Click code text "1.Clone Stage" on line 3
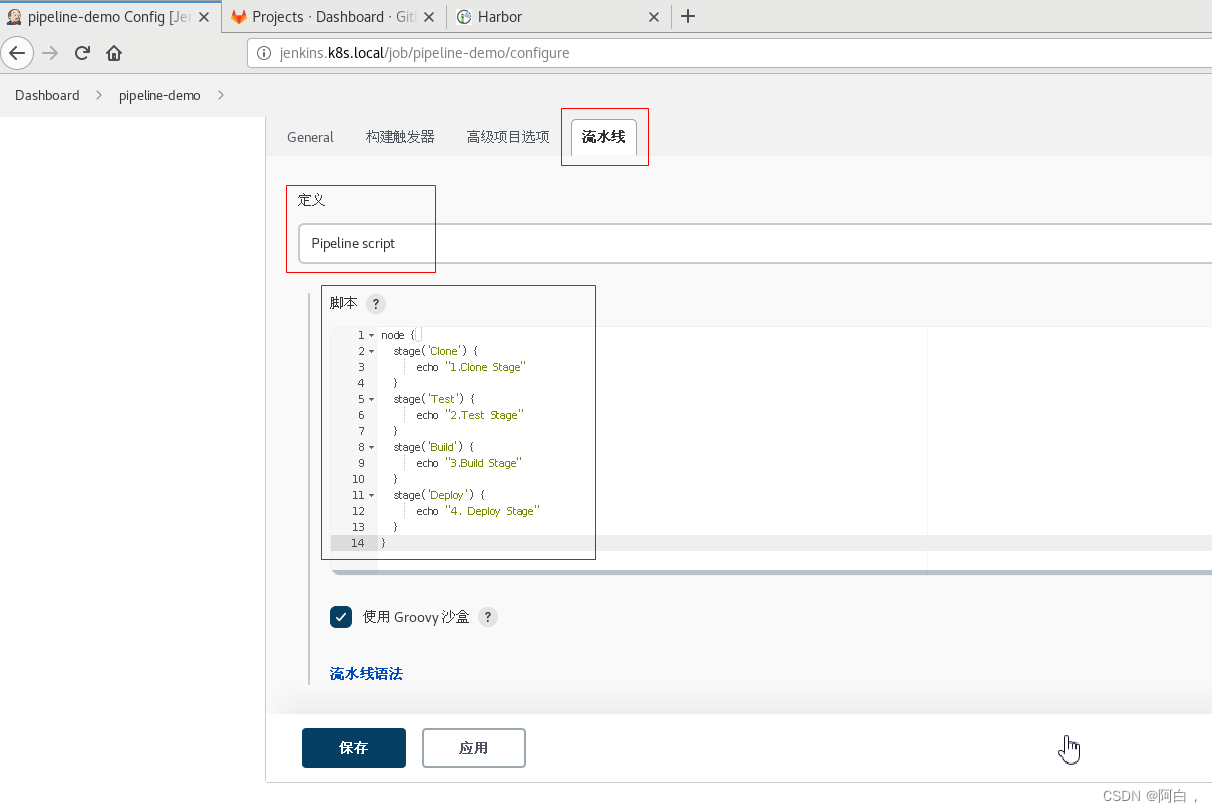The height and width of the screenshot is (812, 1212). pyautogui.click(x=485, y=368)
